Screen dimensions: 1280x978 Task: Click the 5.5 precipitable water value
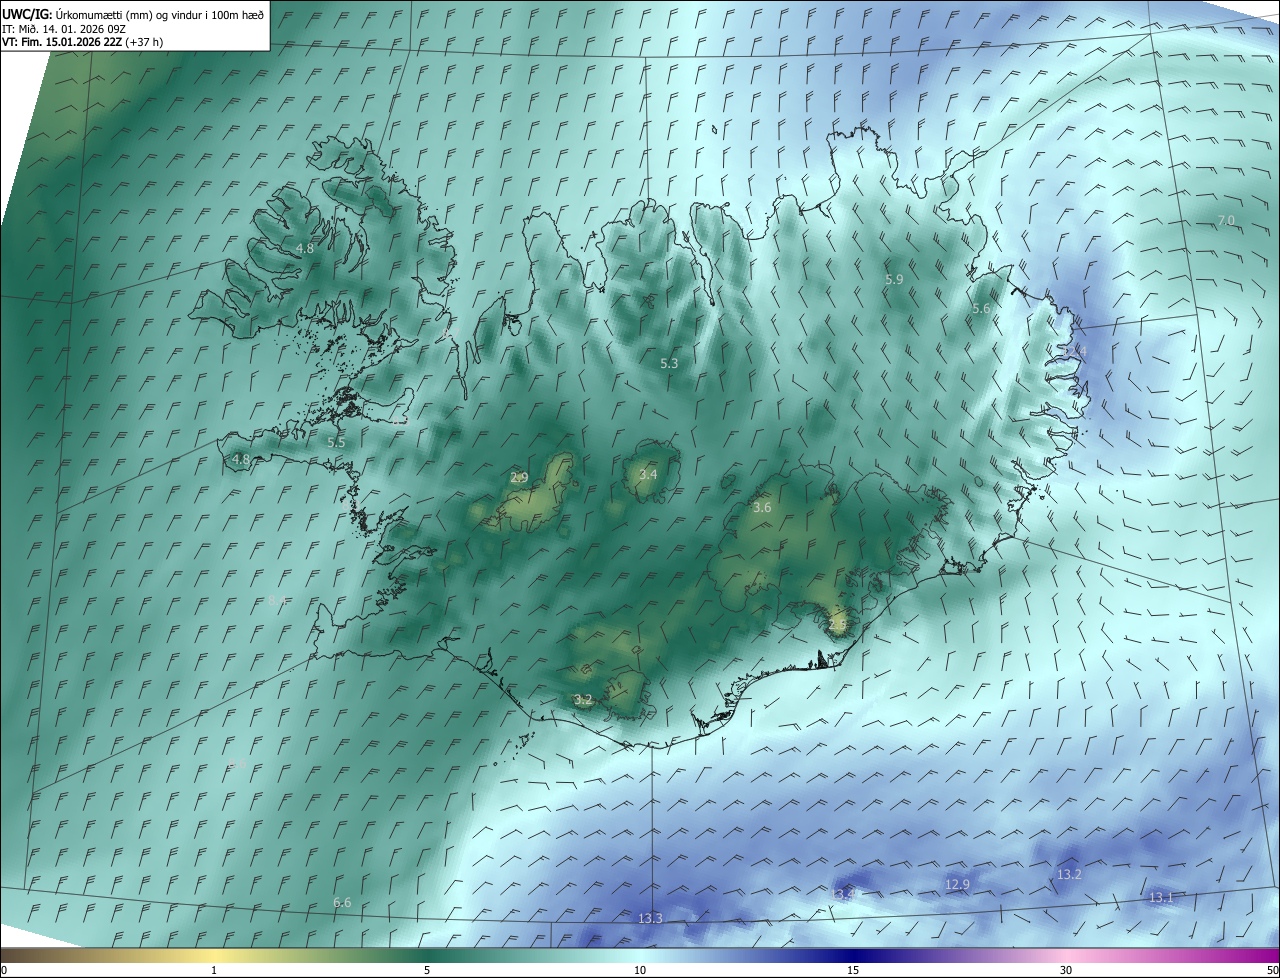pyautogui.click(x=336, y=442)
